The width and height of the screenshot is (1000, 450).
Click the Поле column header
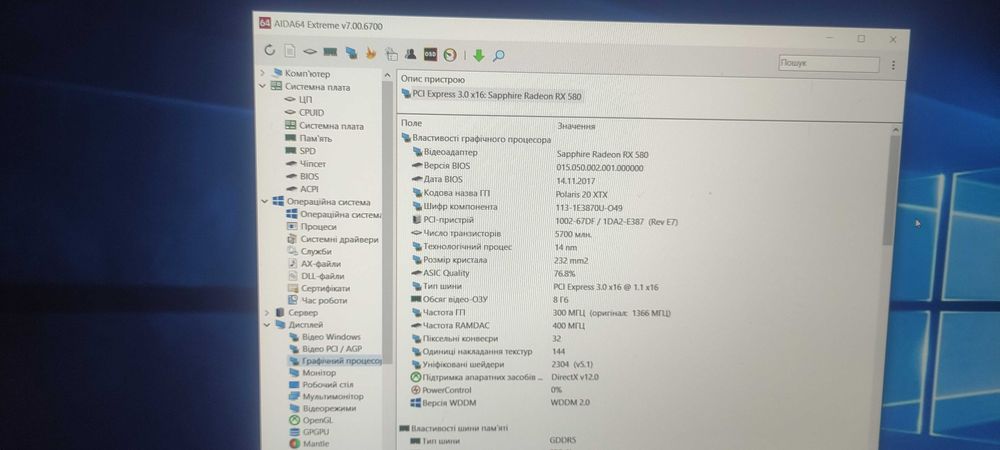click(411, 123)
